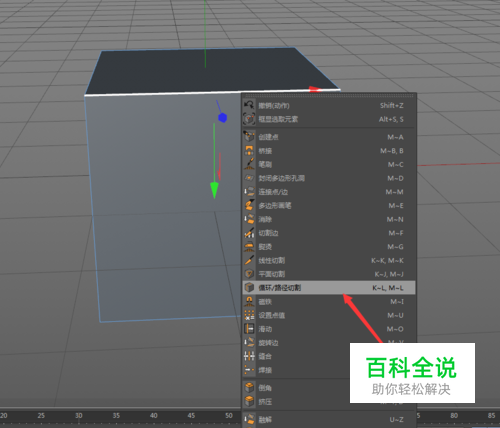Click the undo arrow icon for 撤销(动作)
The image size is (500, 428).
(249, 105)
